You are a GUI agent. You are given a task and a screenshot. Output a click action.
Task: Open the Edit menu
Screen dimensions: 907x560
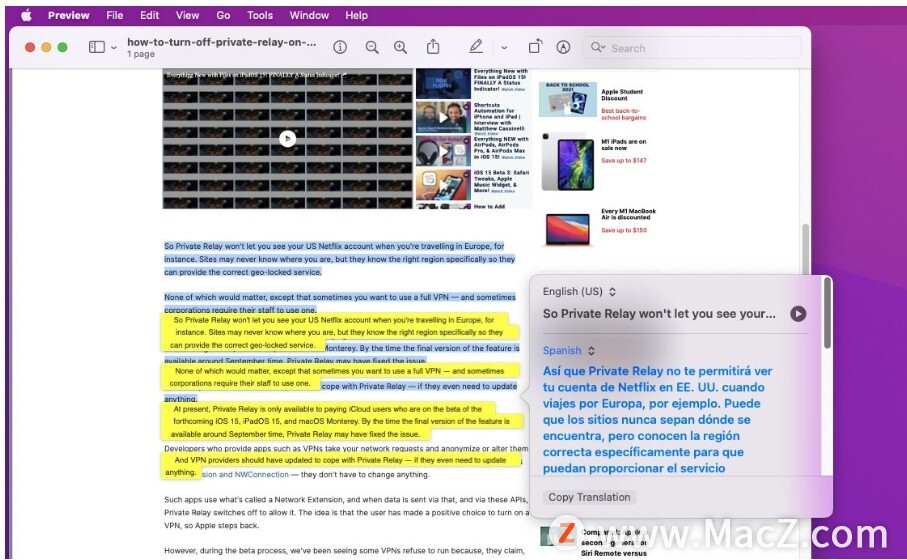pyautogui.click(x=149, y=16)
